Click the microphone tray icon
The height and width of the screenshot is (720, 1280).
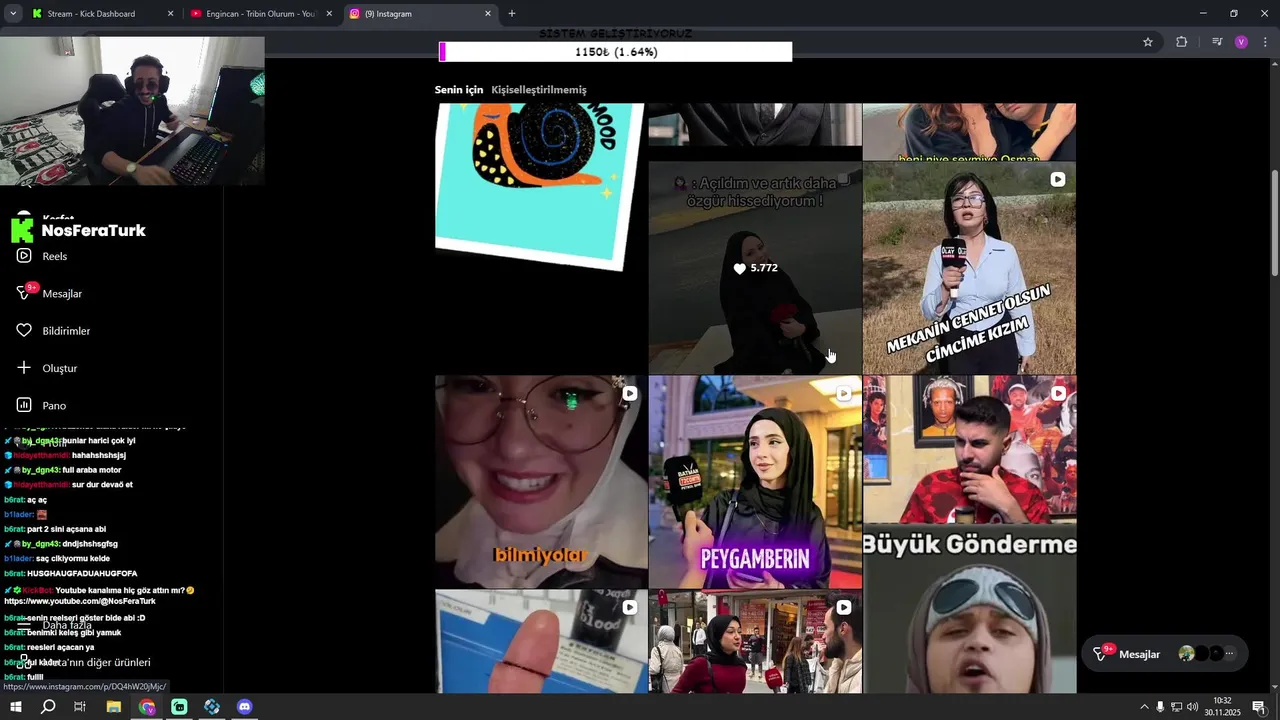(x=1160, y=707)
